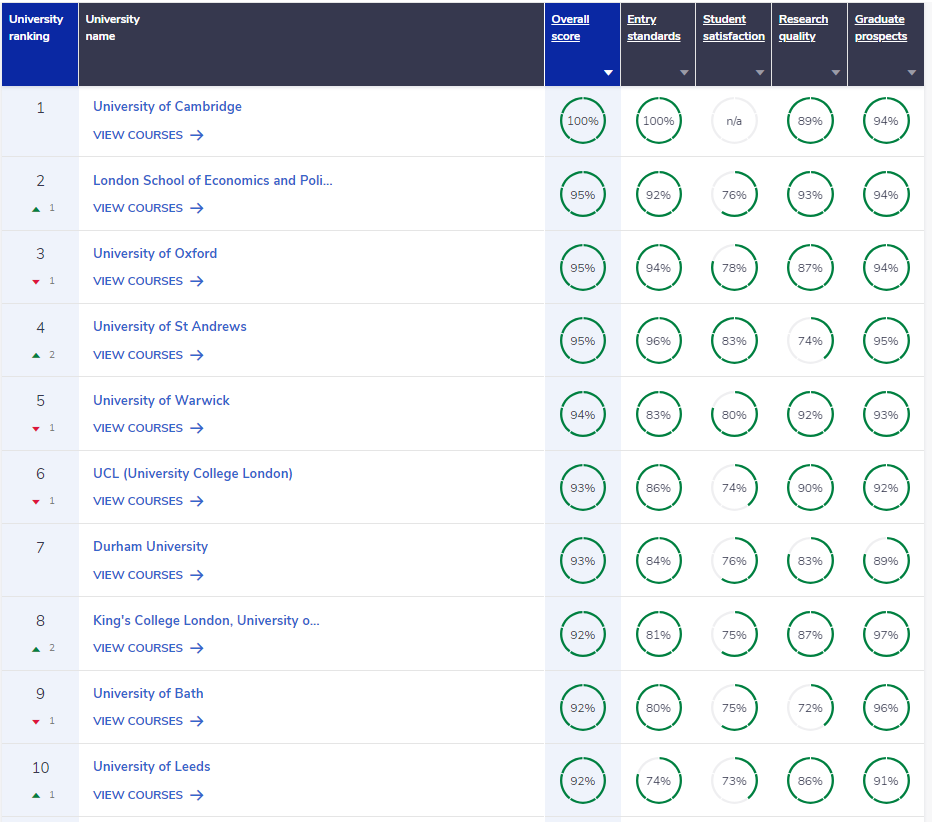Screen dimensions: 932x822
Task: Click University of Cambridge's 100% overall score circle
Action: (x=582, y=121)
